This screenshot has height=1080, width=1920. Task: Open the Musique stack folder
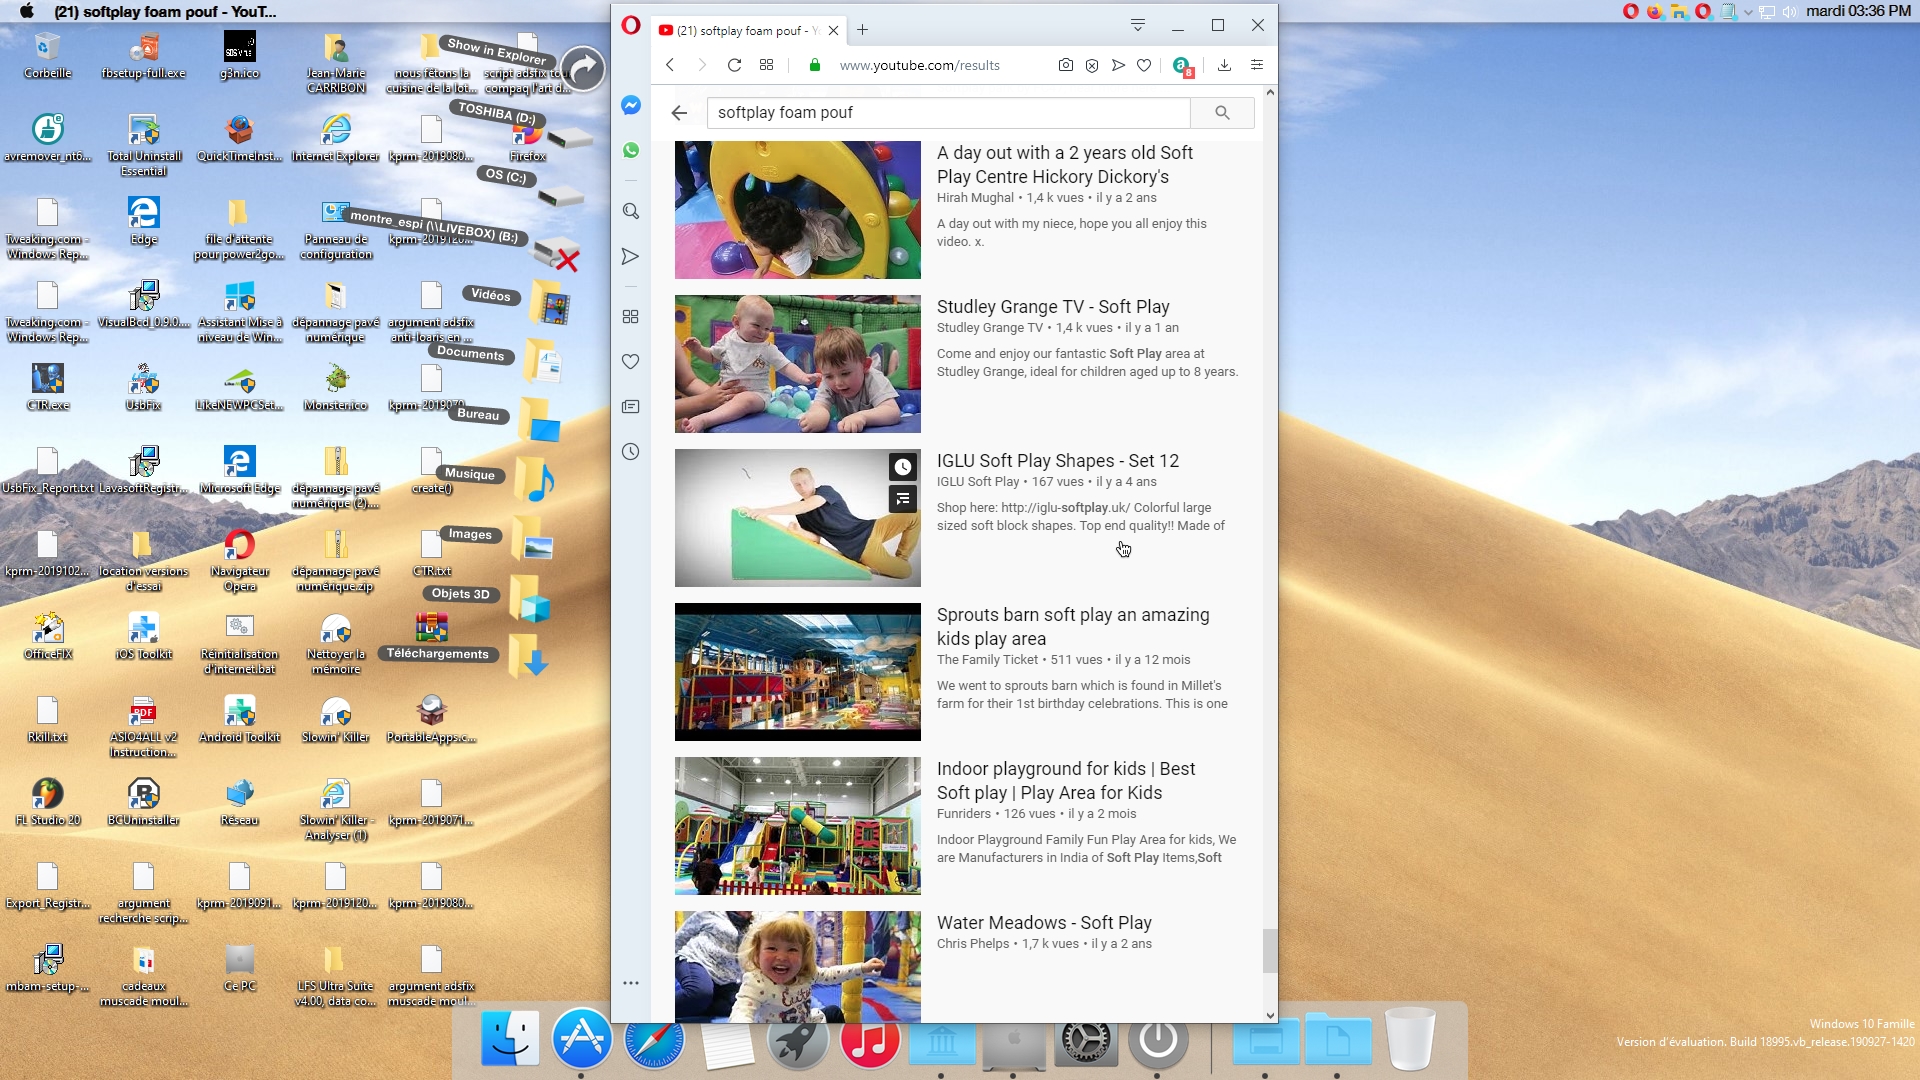pyautogui.click(x=536, y=480)
